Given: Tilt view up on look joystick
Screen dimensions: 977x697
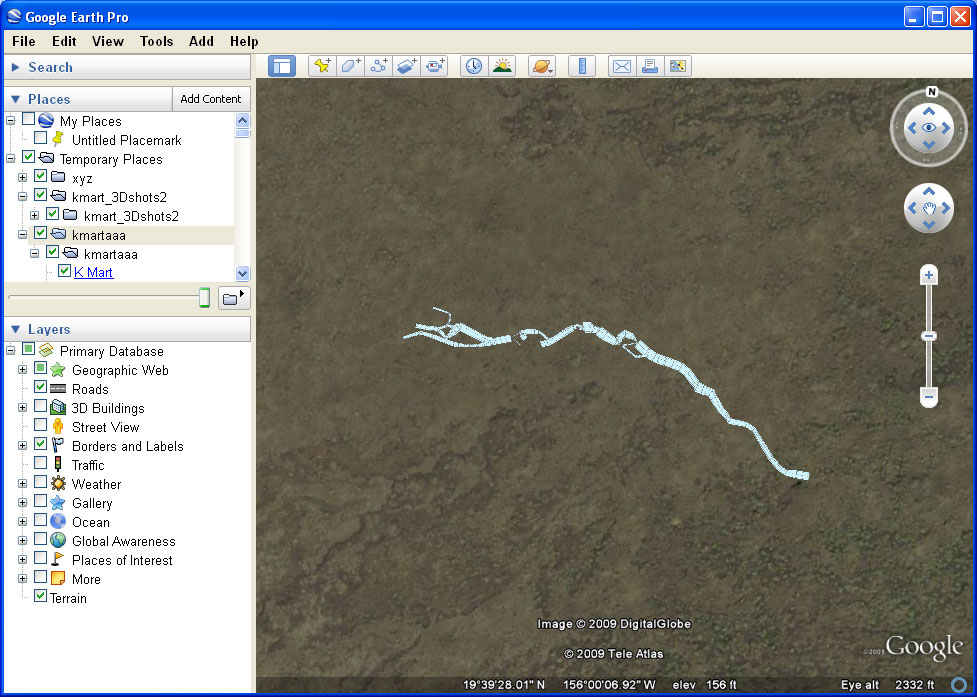Looking at the screenshot, I should coord(929,111).
